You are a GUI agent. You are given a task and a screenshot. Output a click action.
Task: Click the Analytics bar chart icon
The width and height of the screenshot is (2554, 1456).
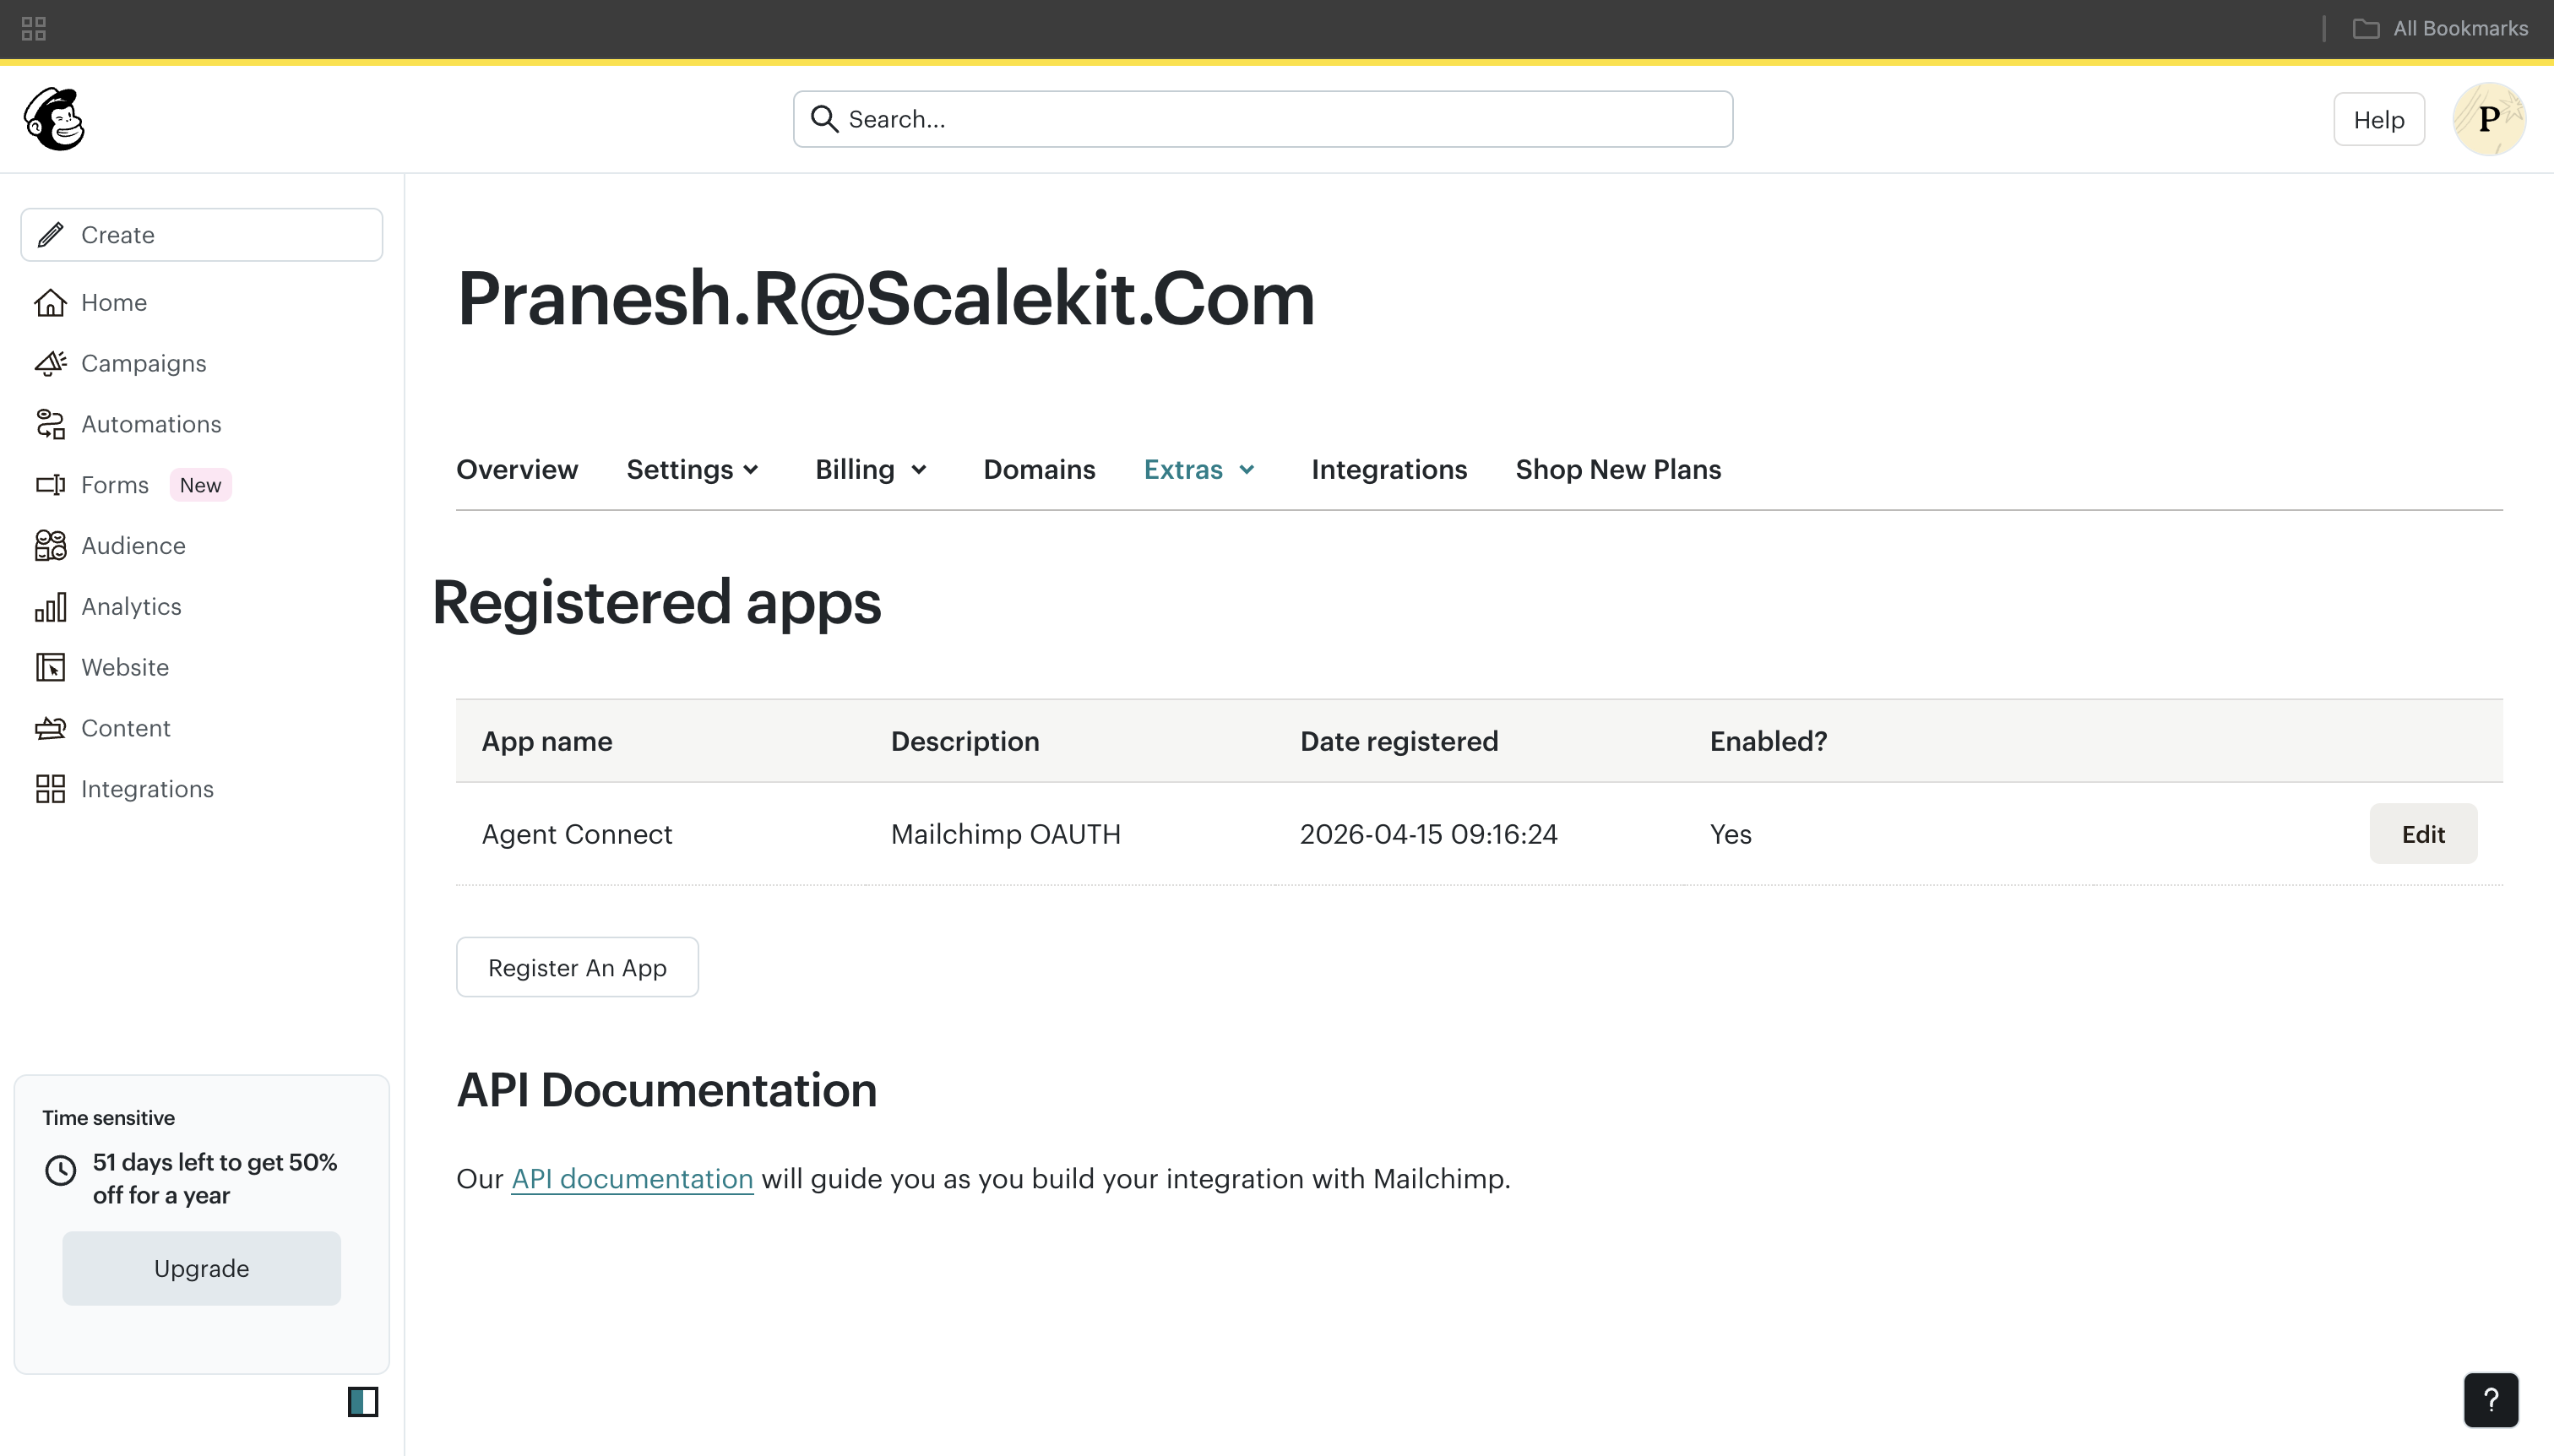pyautogui.click(x=50, y=607)
